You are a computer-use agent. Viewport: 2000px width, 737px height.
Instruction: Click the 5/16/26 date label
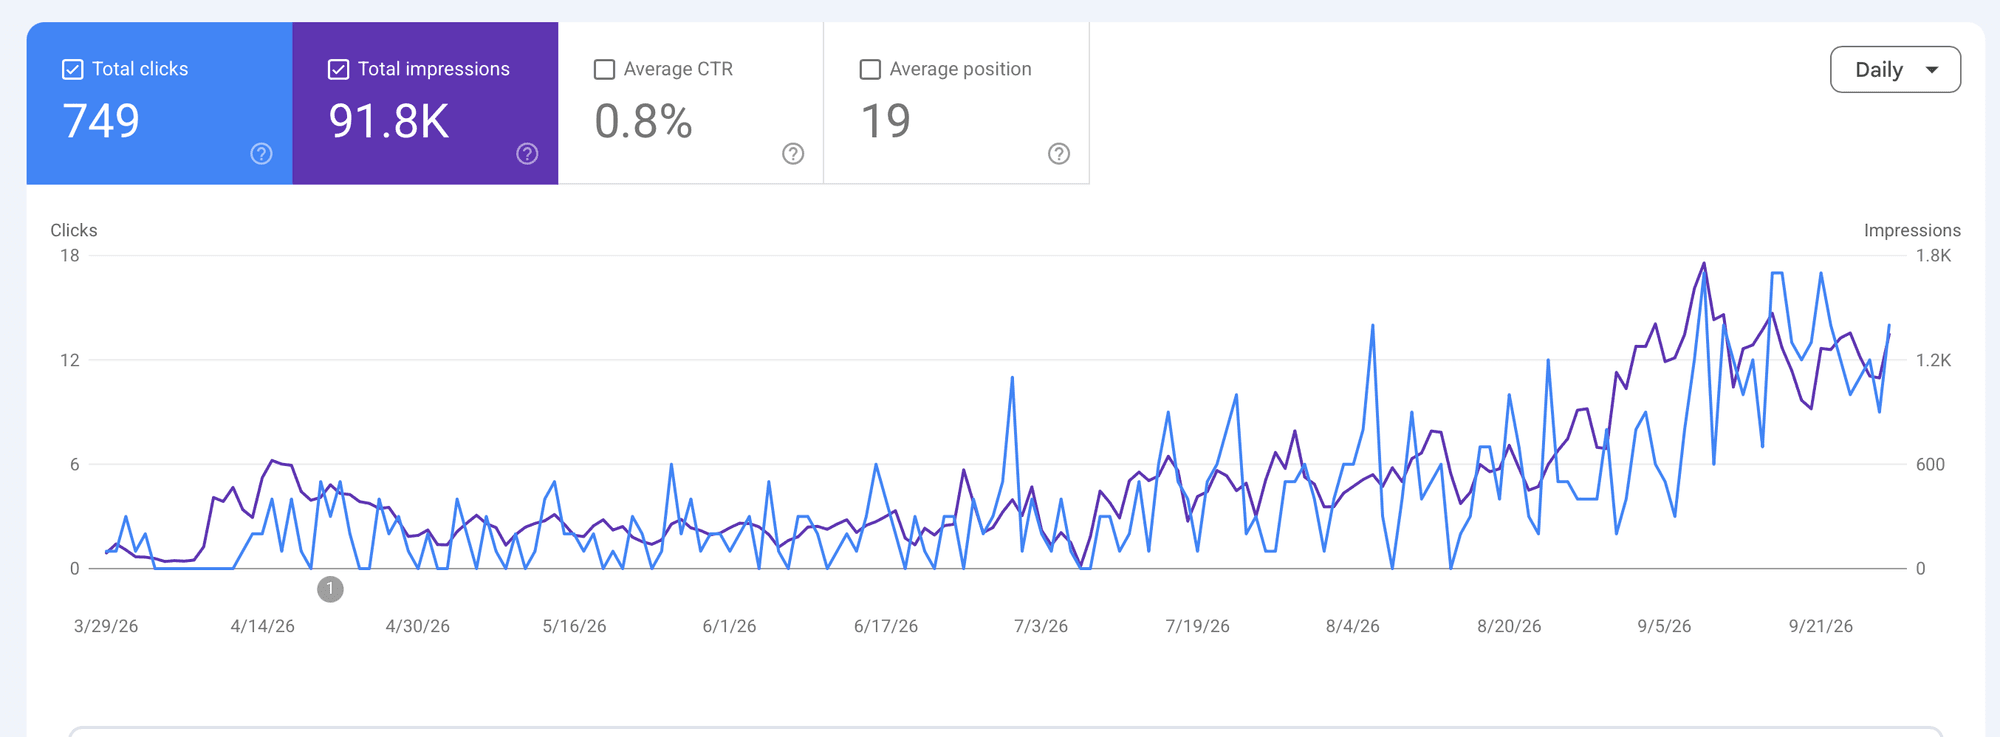575,626
